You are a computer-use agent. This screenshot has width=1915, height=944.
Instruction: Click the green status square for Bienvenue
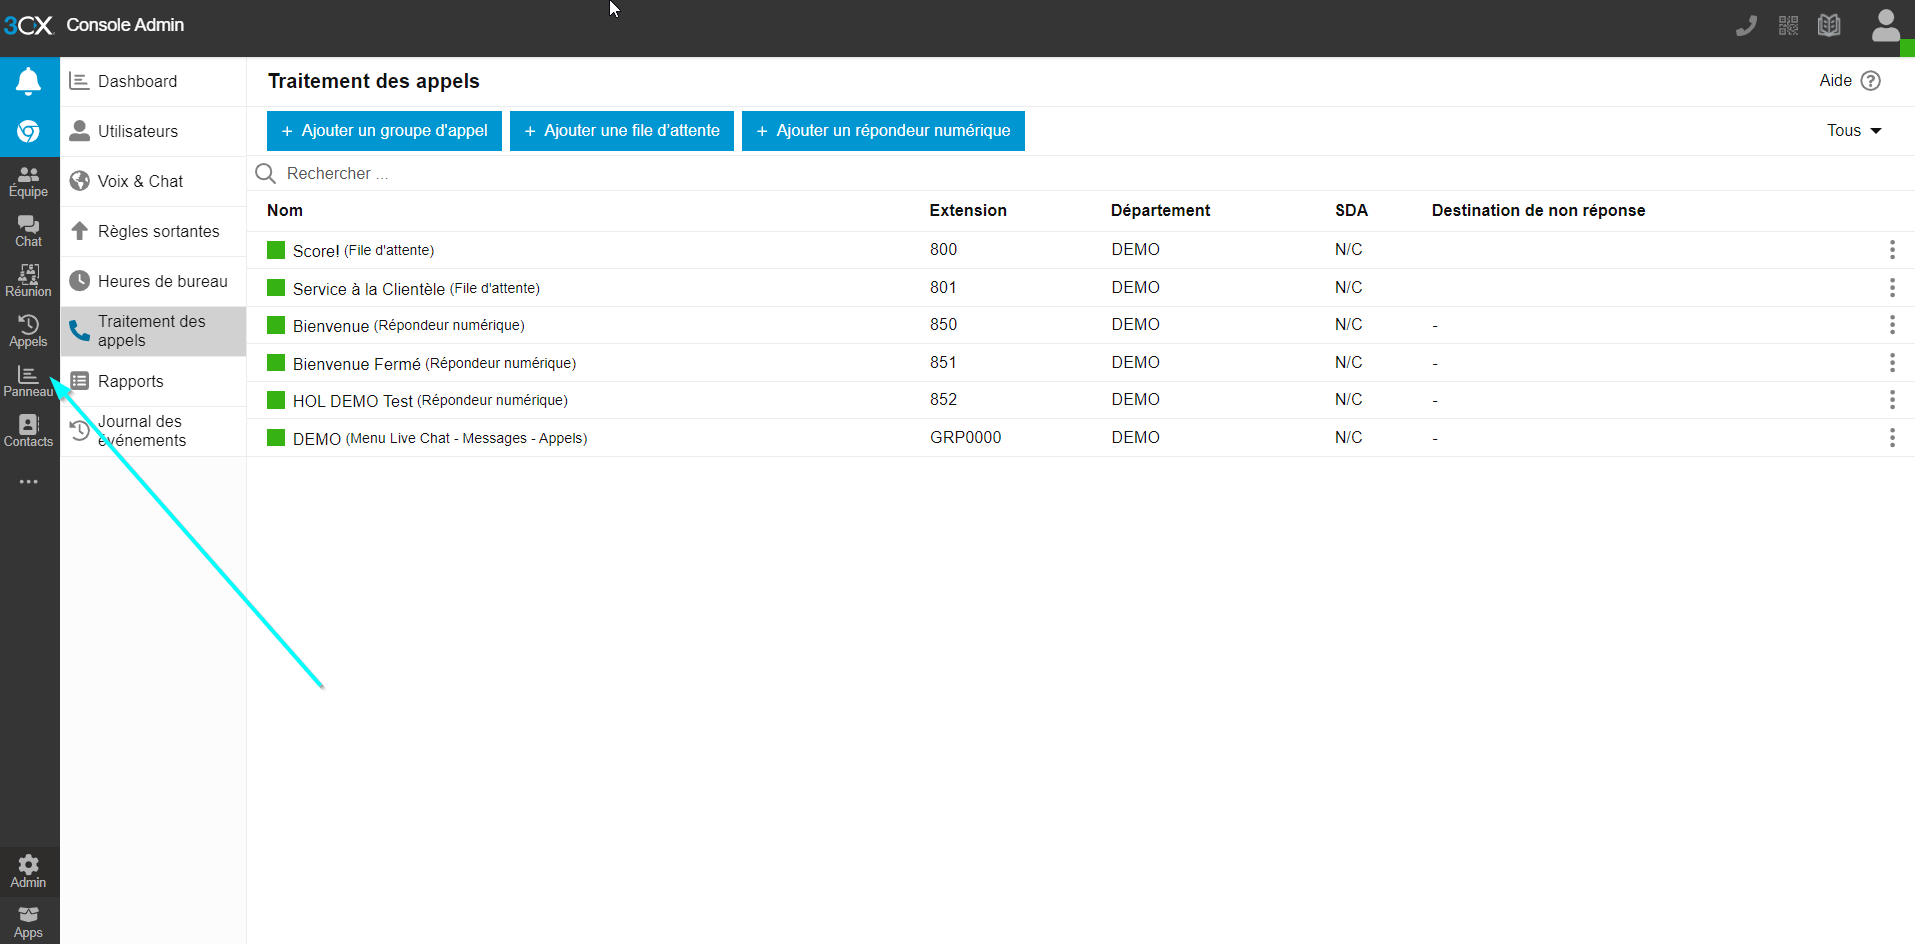pyautogui.click(x=276, y=325)
